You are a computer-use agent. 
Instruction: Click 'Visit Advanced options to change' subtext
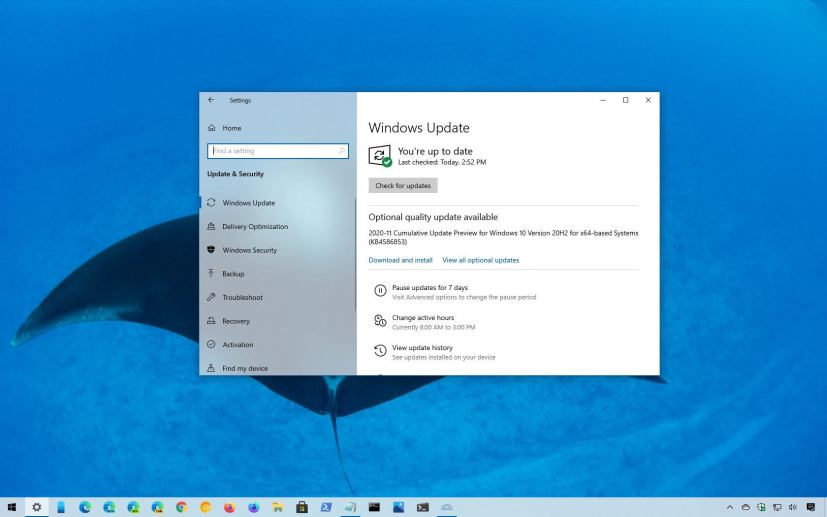464,298
